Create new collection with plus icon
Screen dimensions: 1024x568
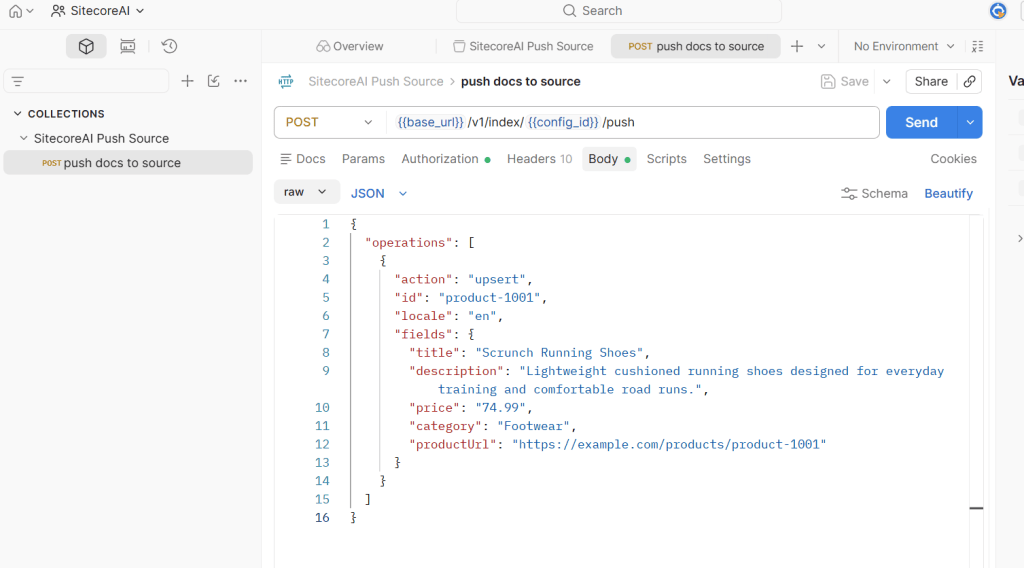click(x=187, y=81)
